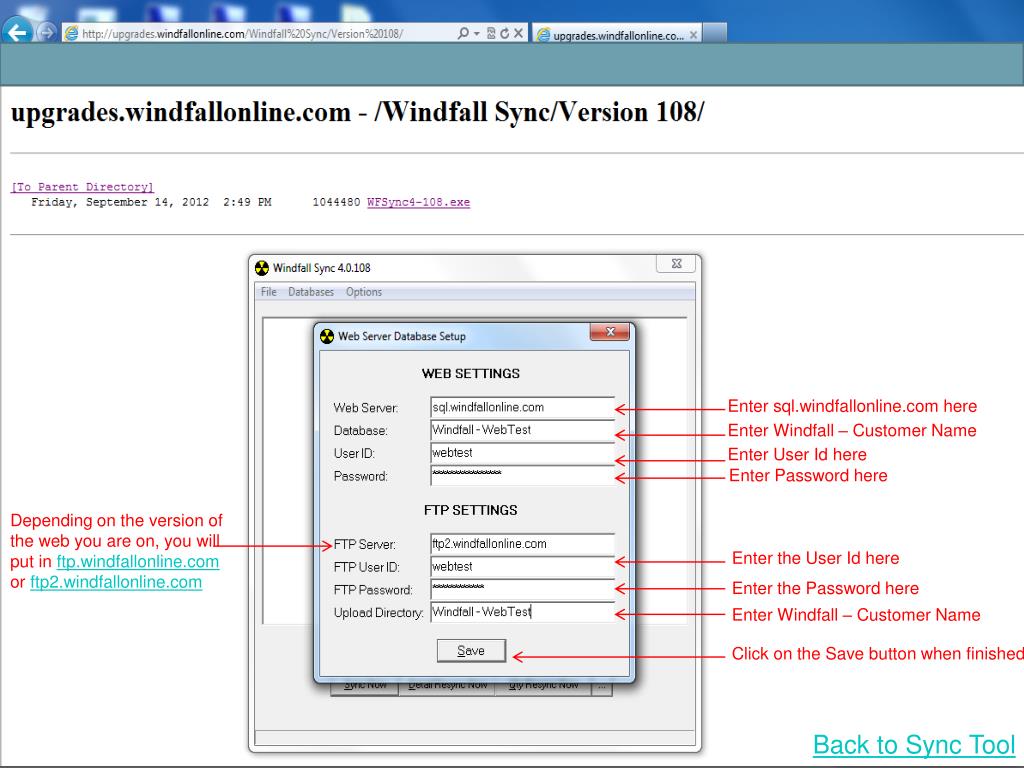Click the Database input field
1024x768 pixels.
coord(522,430)
